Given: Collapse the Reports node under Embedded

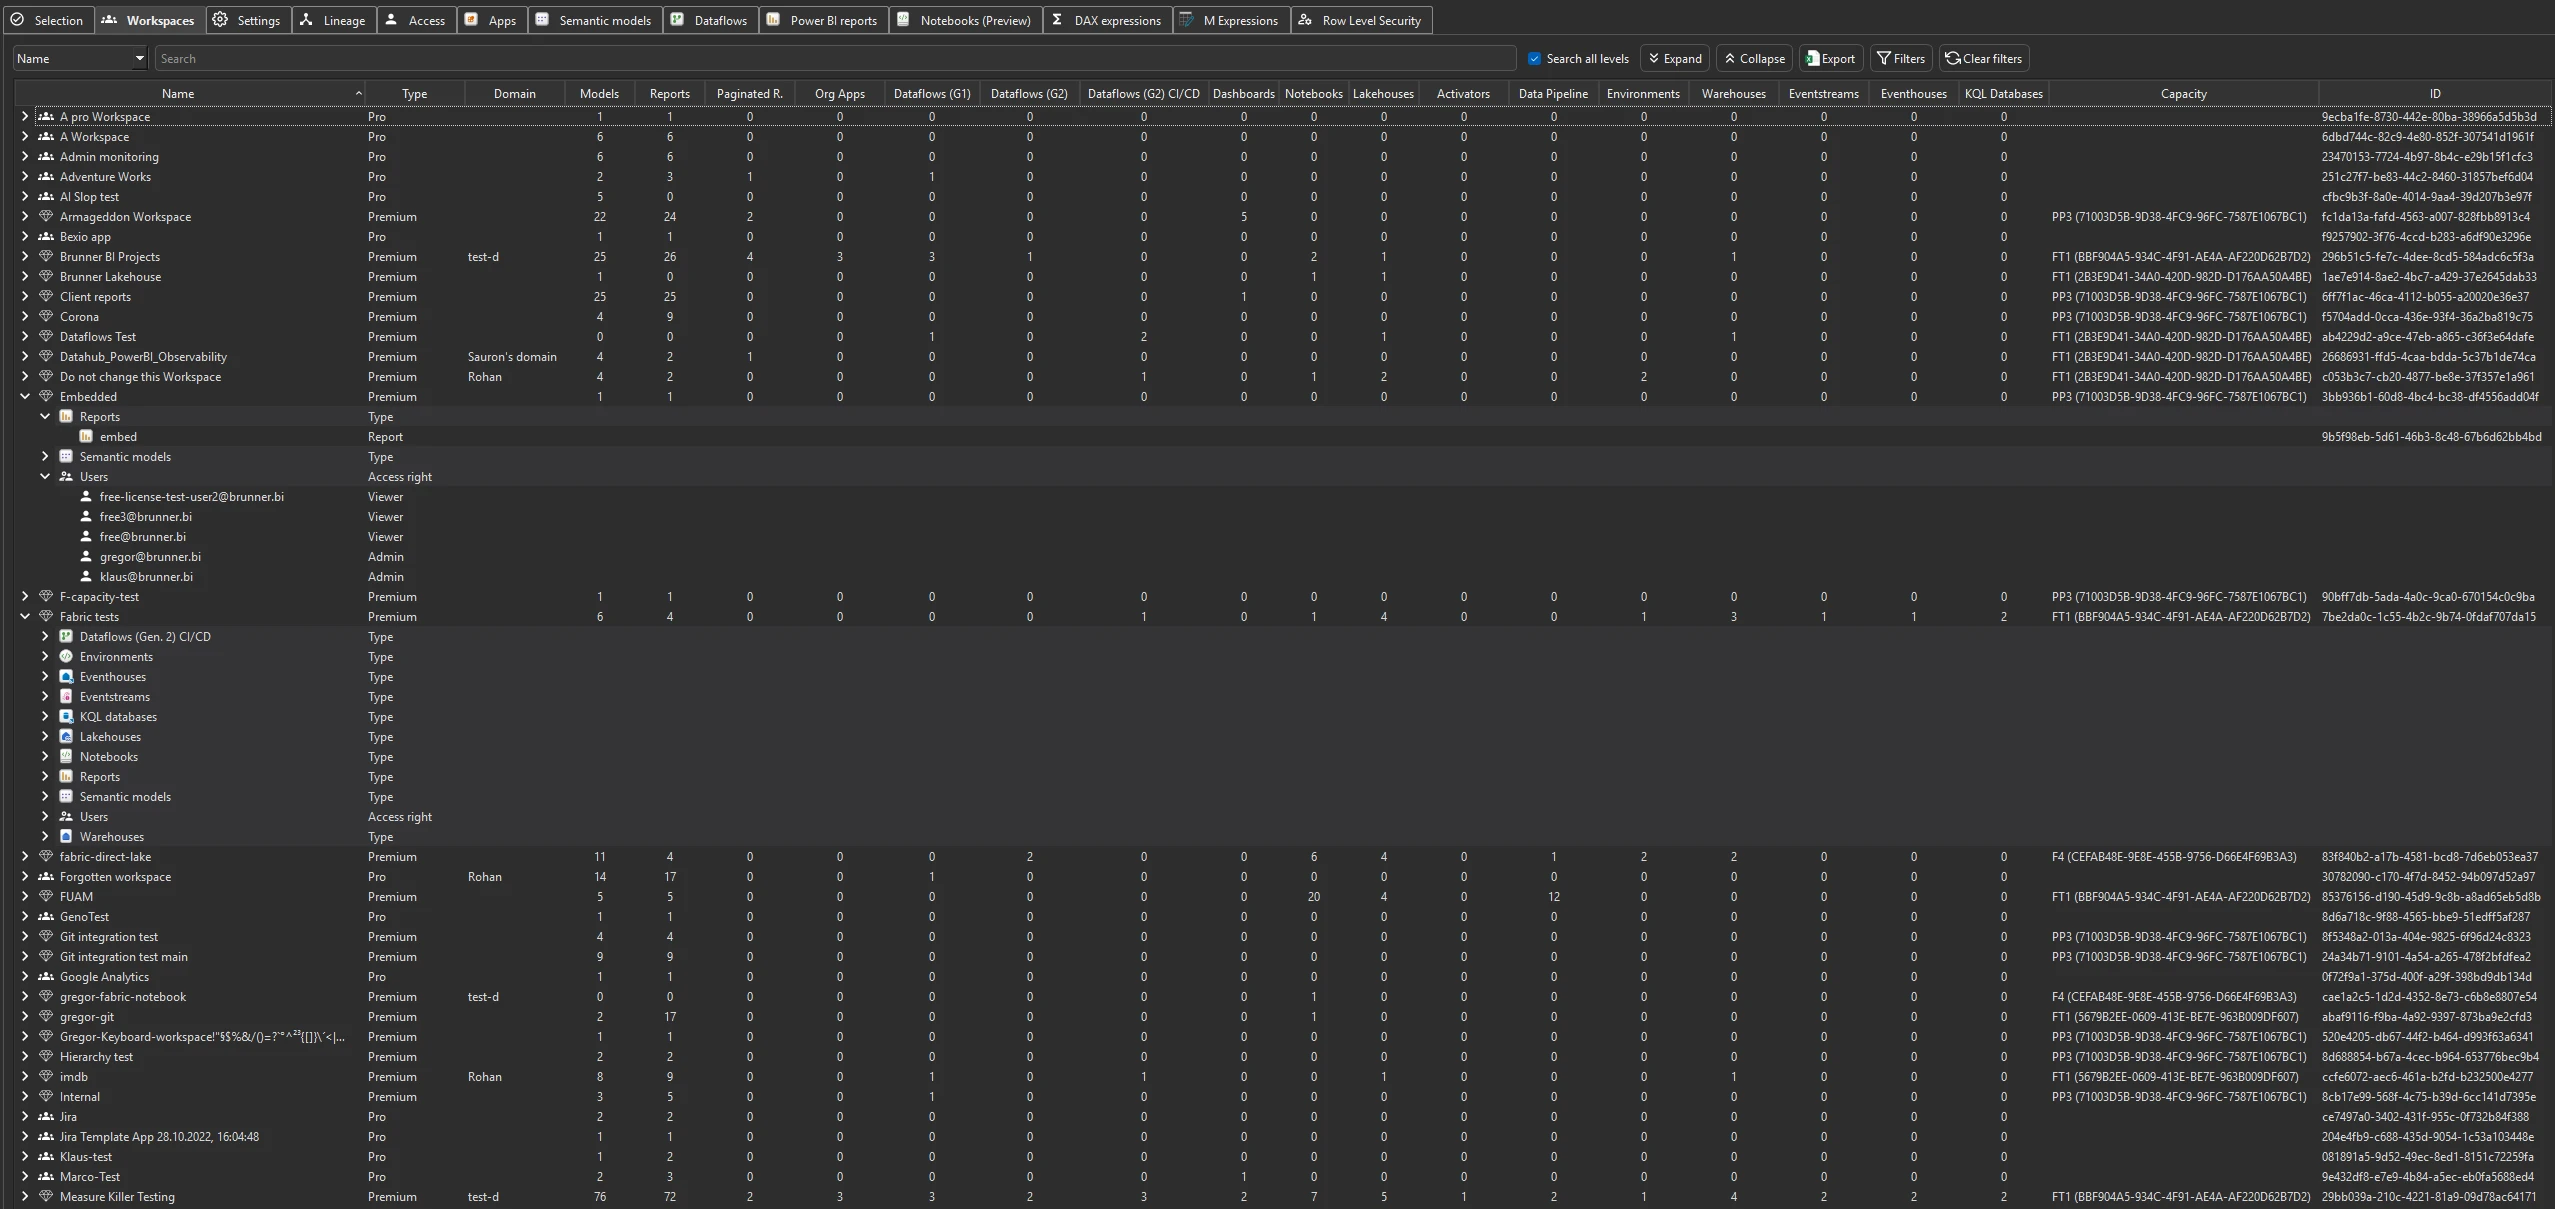Looking at the screenshot, I should click(x=45, y=416).
